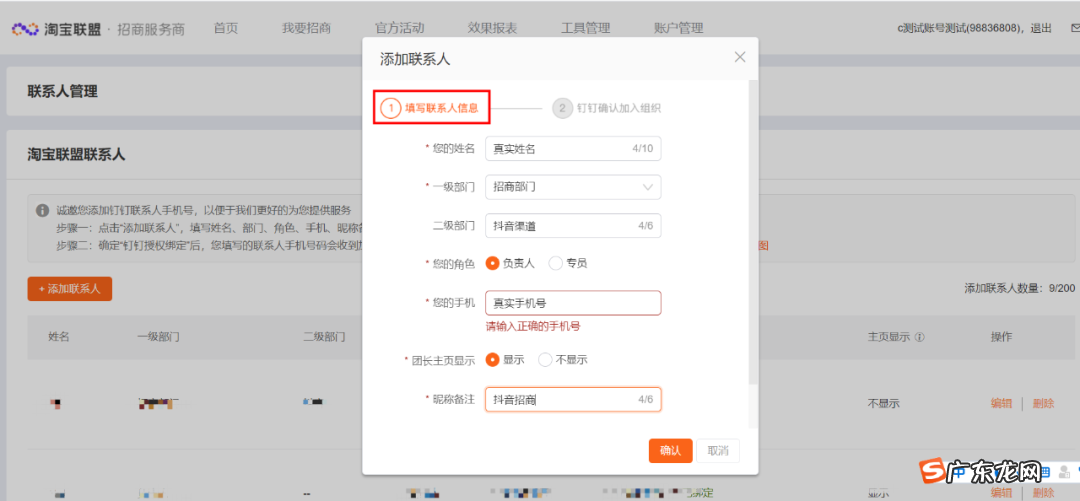Click the dialog's vertical scrollbar

point(754,232)
